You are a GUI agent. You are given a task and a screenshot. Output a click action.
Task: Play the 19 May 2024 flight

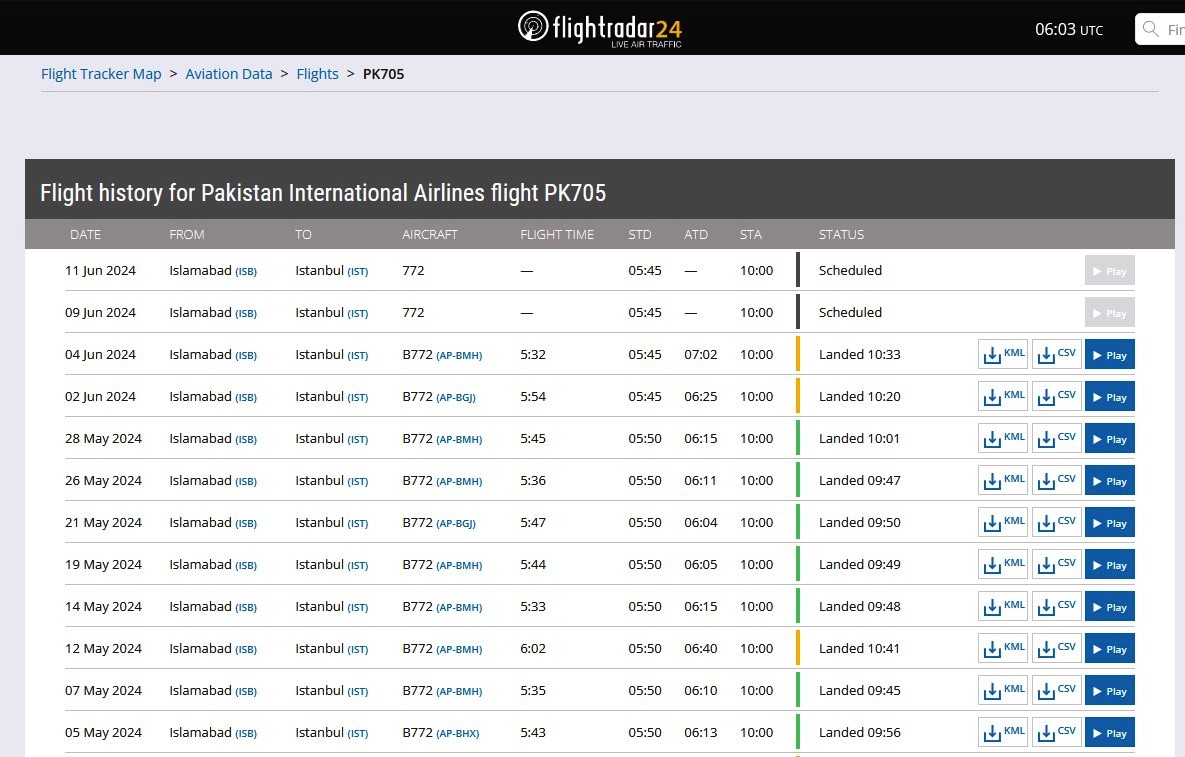(x=1109, y=564)
